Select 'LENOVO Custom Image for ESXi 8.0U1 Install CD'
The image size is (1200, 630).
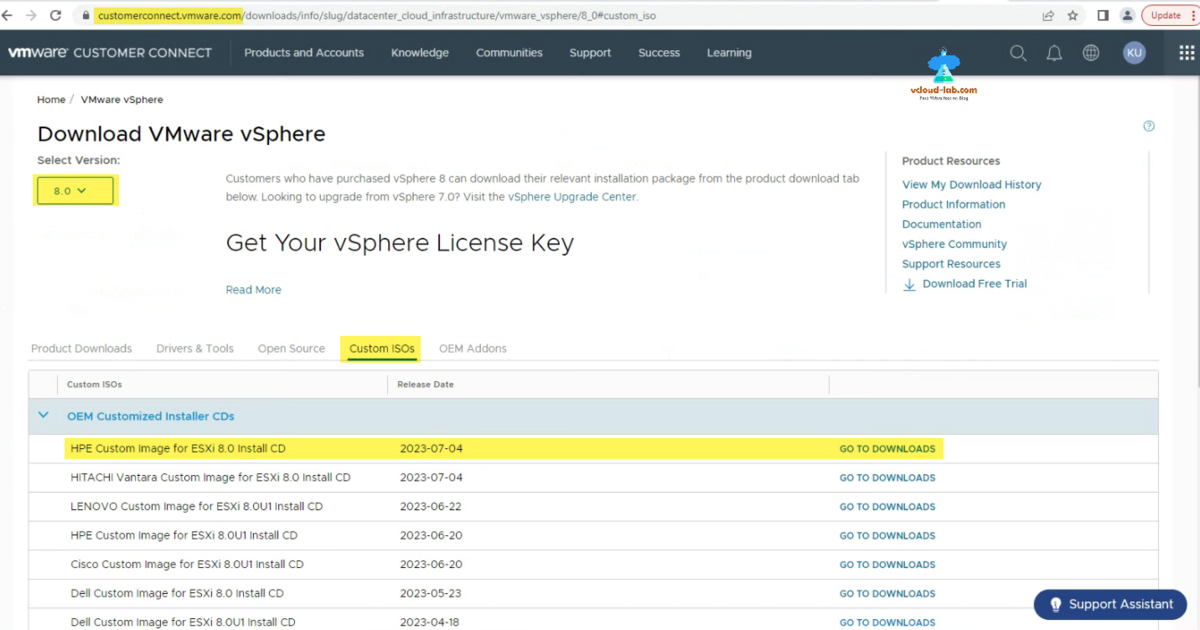[x=197, y=507]
